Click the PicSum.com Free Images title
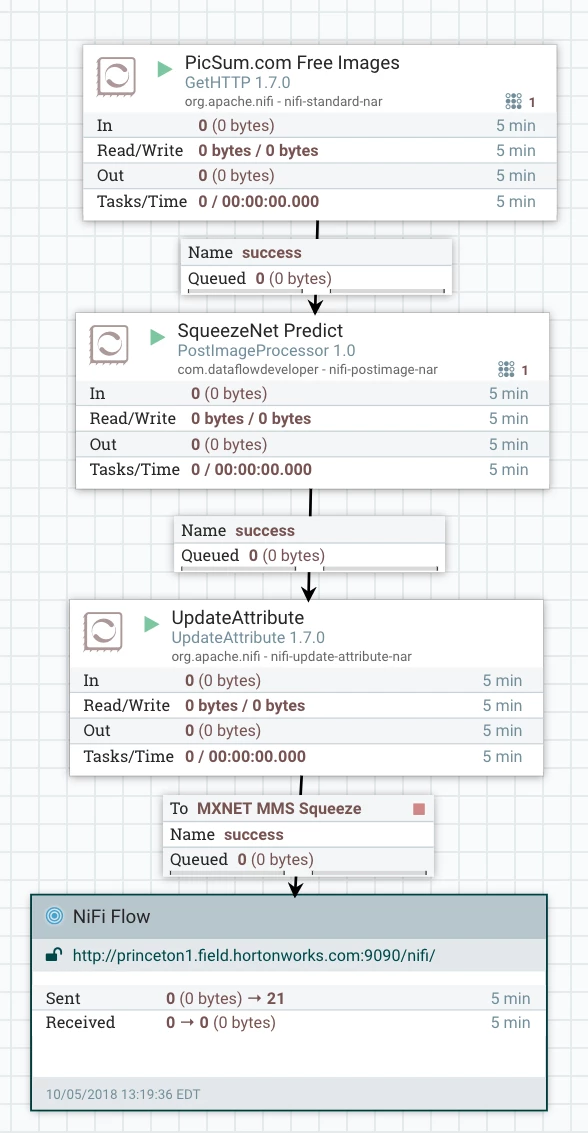 tap(292, 63)
